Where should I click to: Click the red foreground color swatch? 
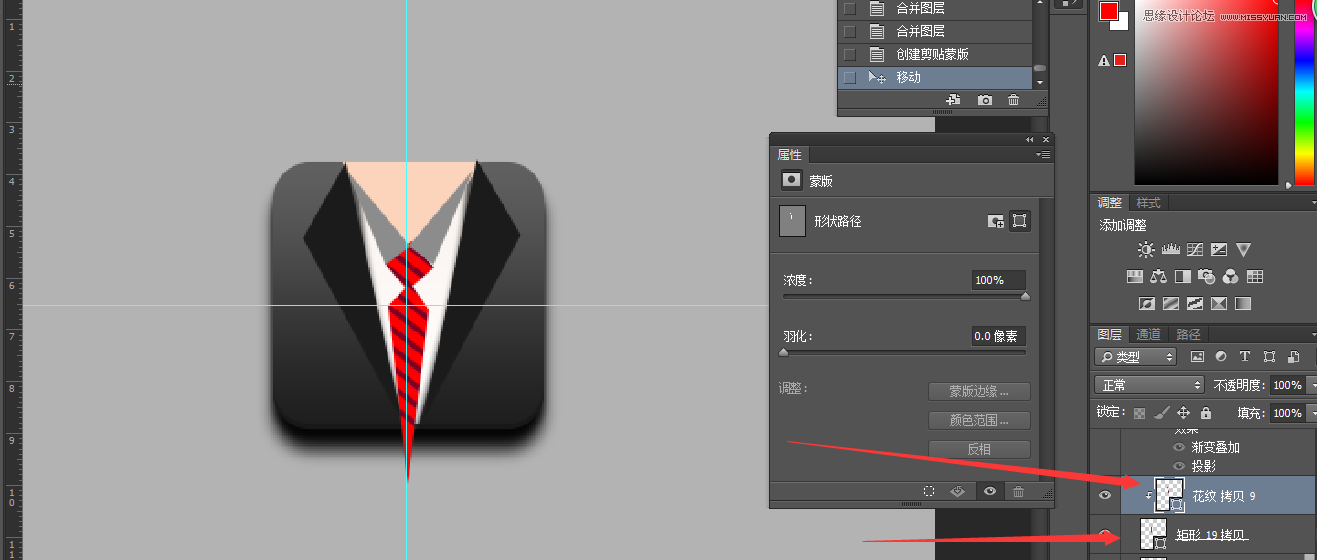pos(1108,11)
